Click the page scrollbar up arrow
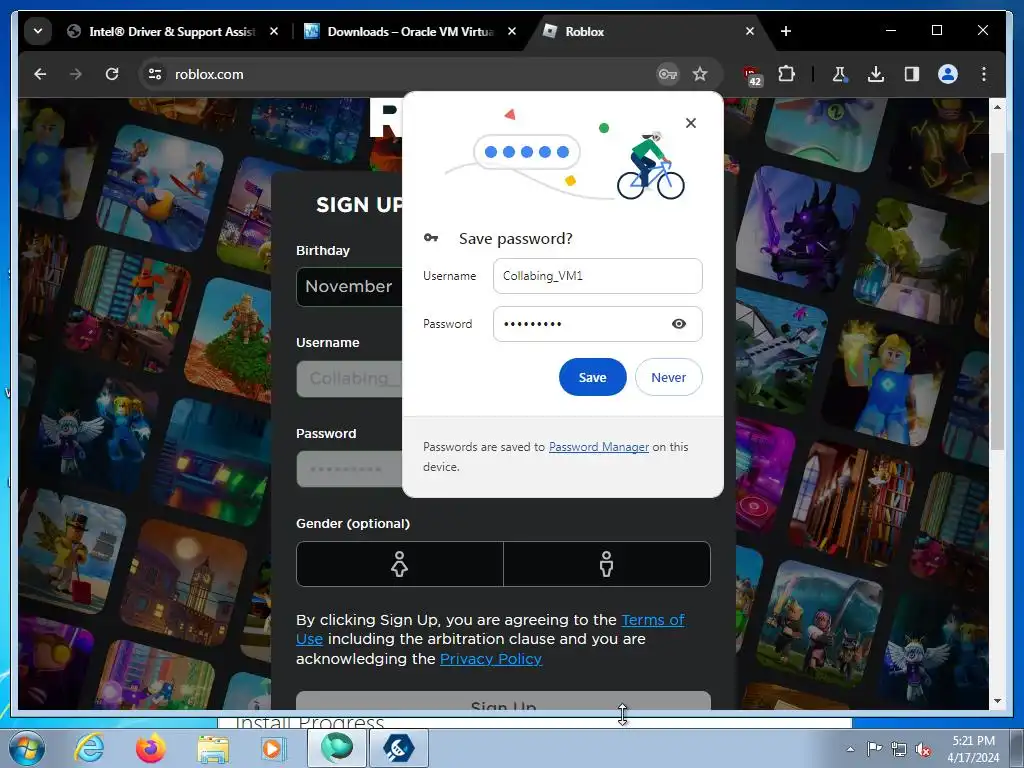Viewport: 1024px width, 768px height. point(997,107)
